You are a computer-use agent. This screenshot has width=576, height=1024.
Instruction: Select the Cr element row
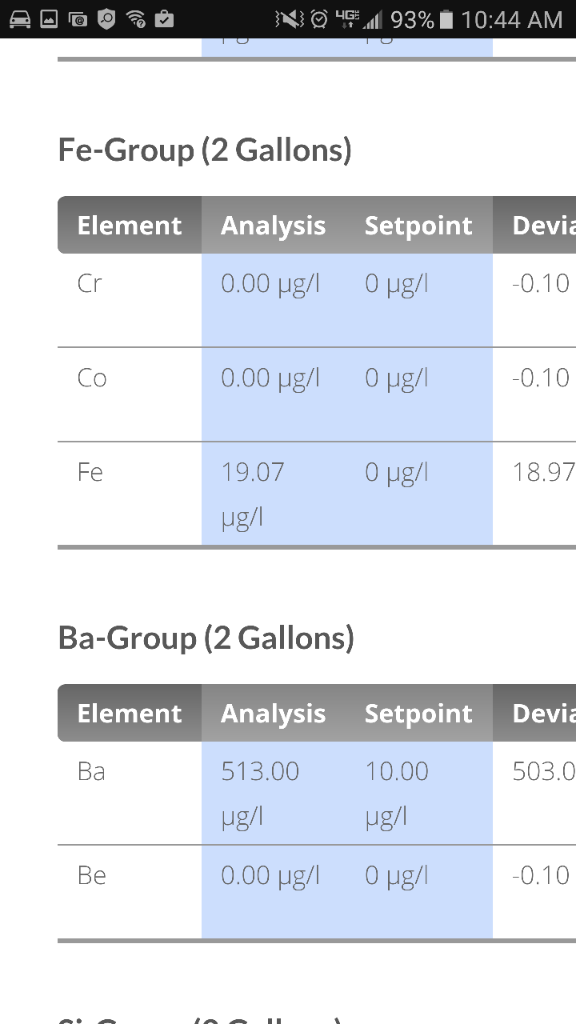tap(317, 300)
